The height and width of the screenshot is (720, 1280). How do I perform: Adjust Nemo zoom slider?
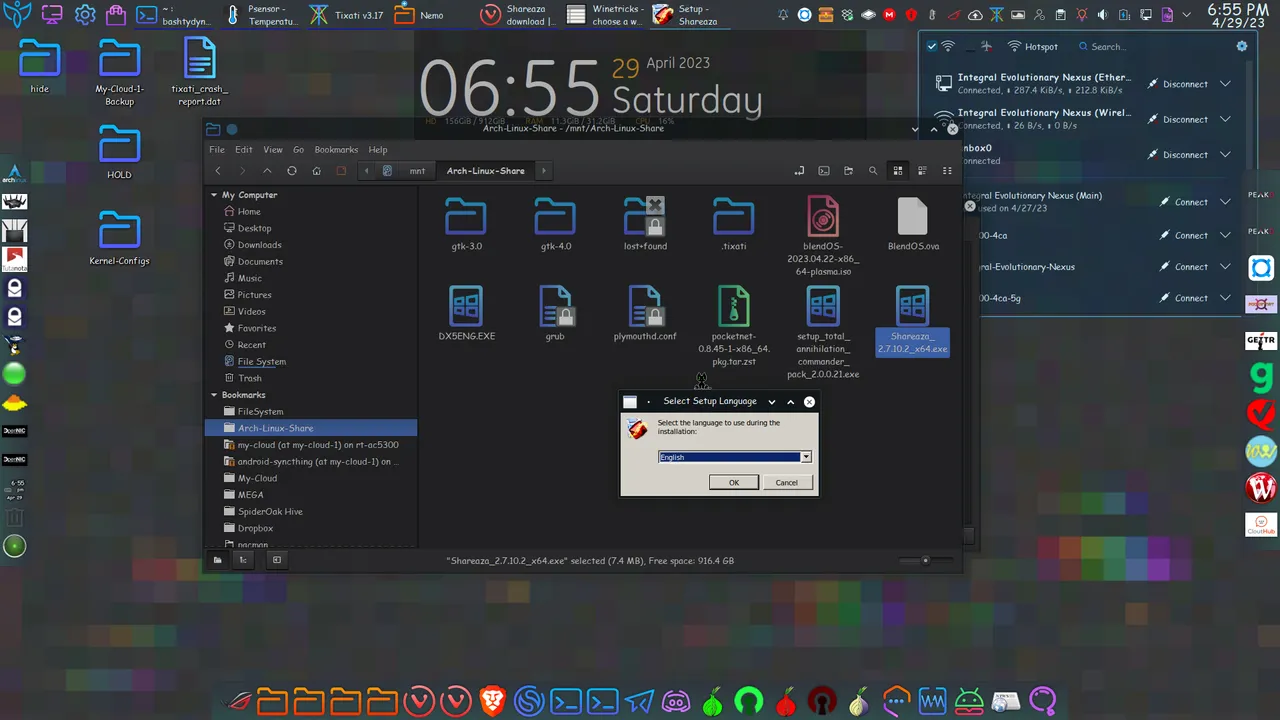tap(925, 560)
